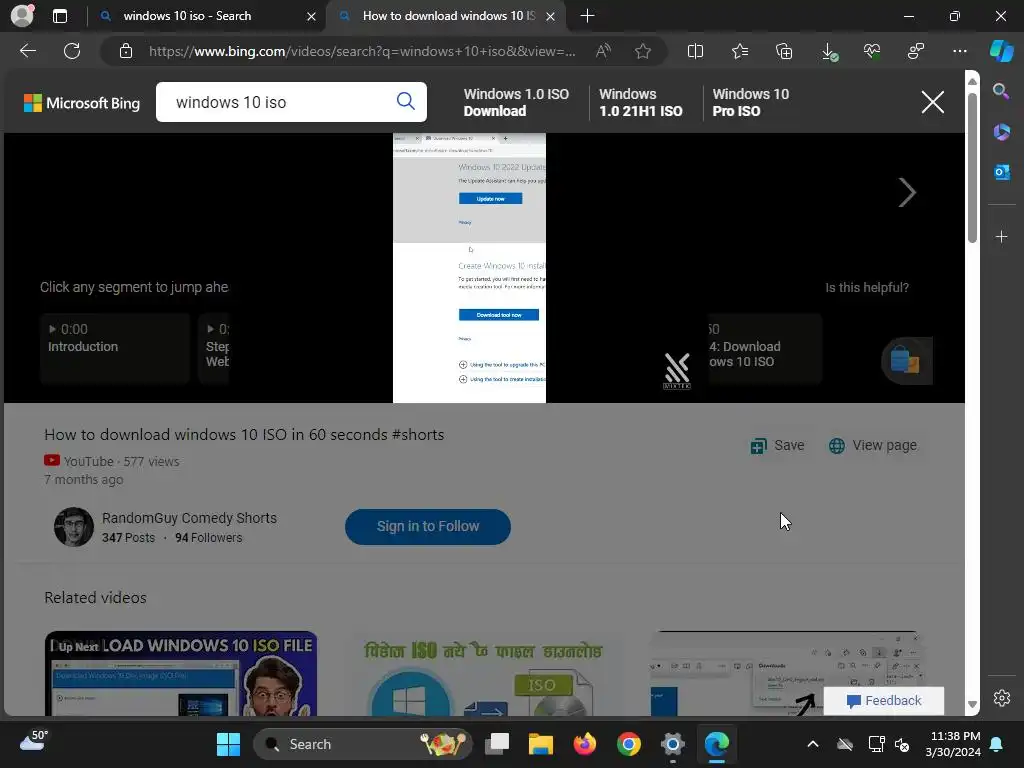The image size is (1024, 768).
Task: Click the page scrollbar thumb
Action: click(x=972, y=167)
